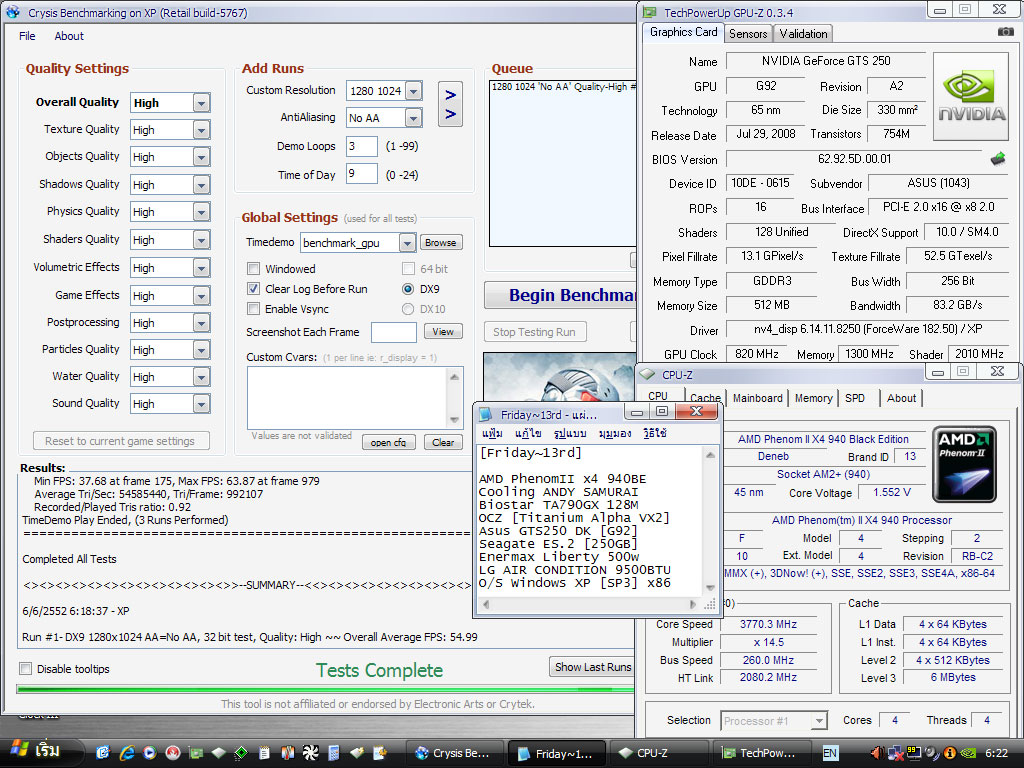This screenshot has height=768, width=1024.
Task: Uncheck Clear Log Before Run
Action: pyautogui.click(x=254, y=289)
